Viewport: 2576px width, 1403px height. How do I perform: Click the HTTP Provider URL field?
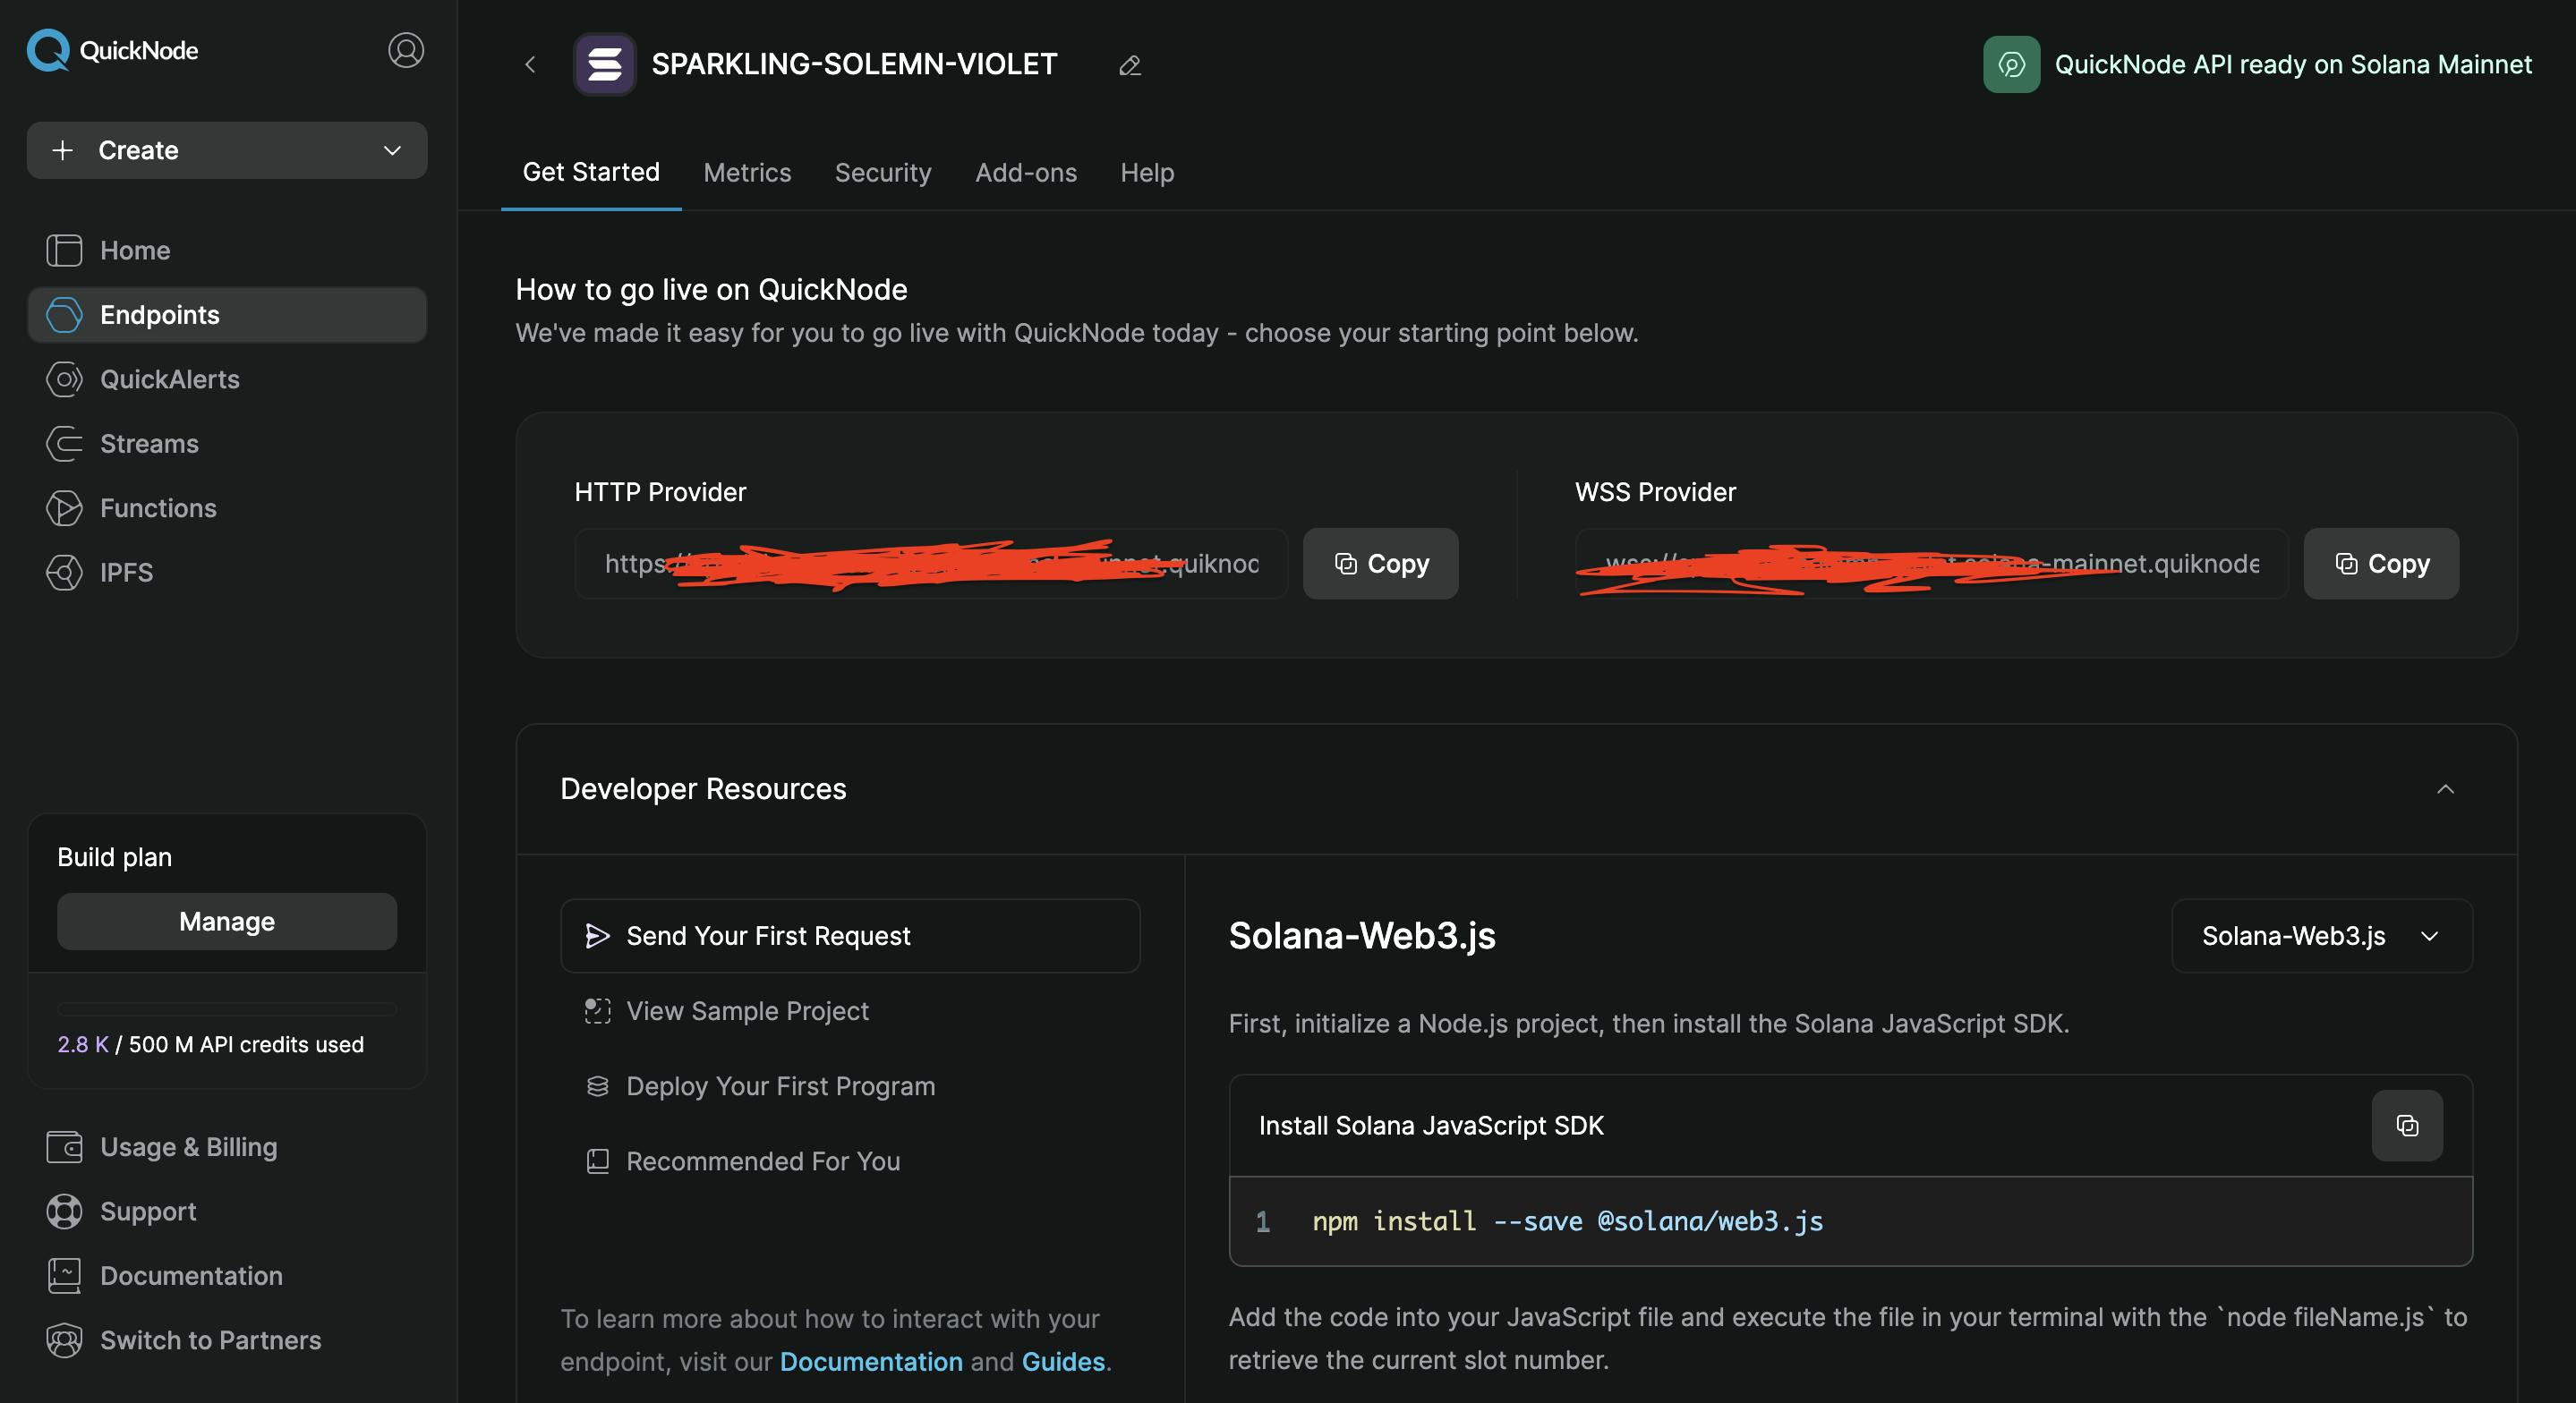(x=931, y=564)
